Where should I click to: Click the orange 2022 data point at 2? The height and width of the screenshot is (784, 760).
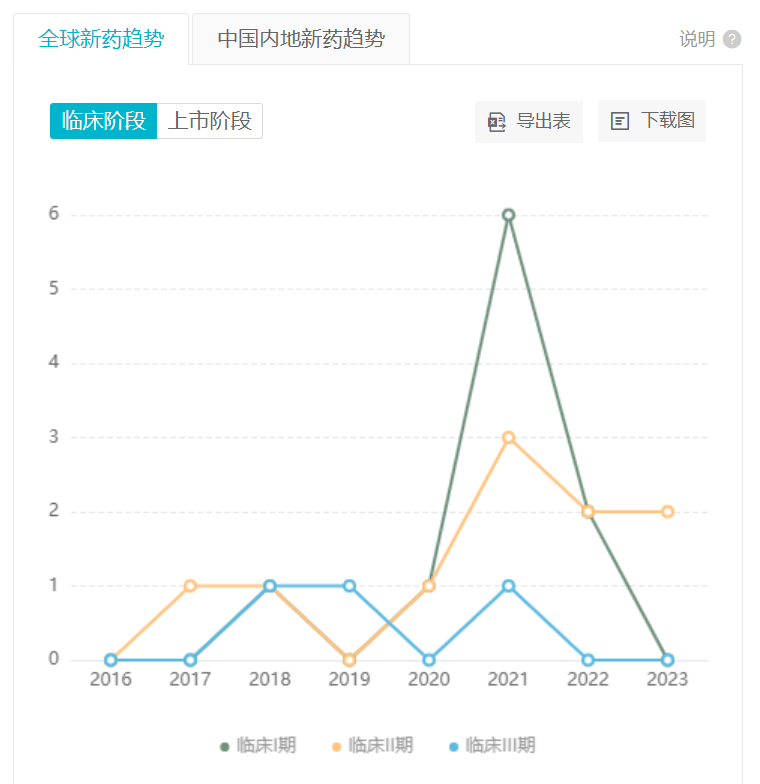tap(588, 512)
